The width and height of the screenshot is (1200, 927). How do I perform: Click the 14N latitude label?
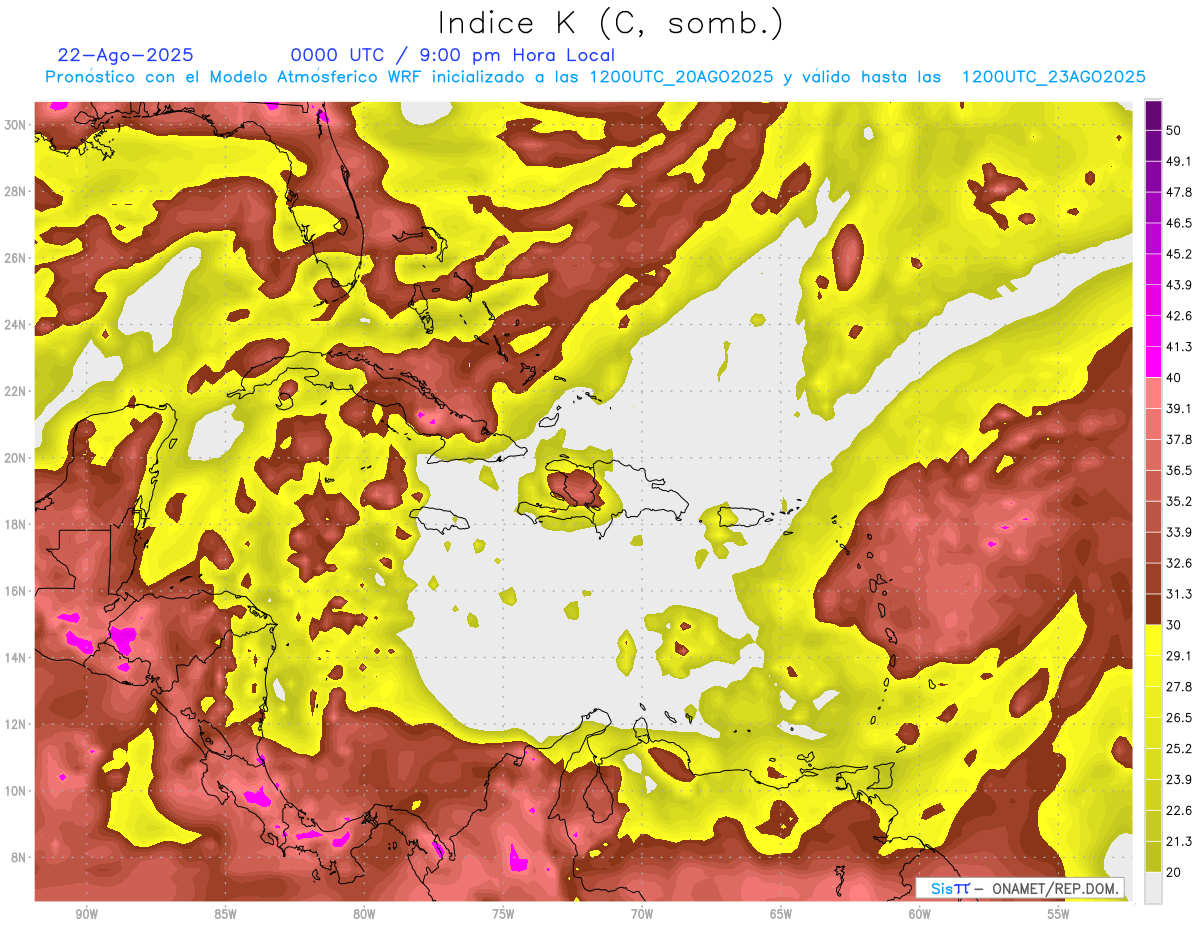point(16,658)
